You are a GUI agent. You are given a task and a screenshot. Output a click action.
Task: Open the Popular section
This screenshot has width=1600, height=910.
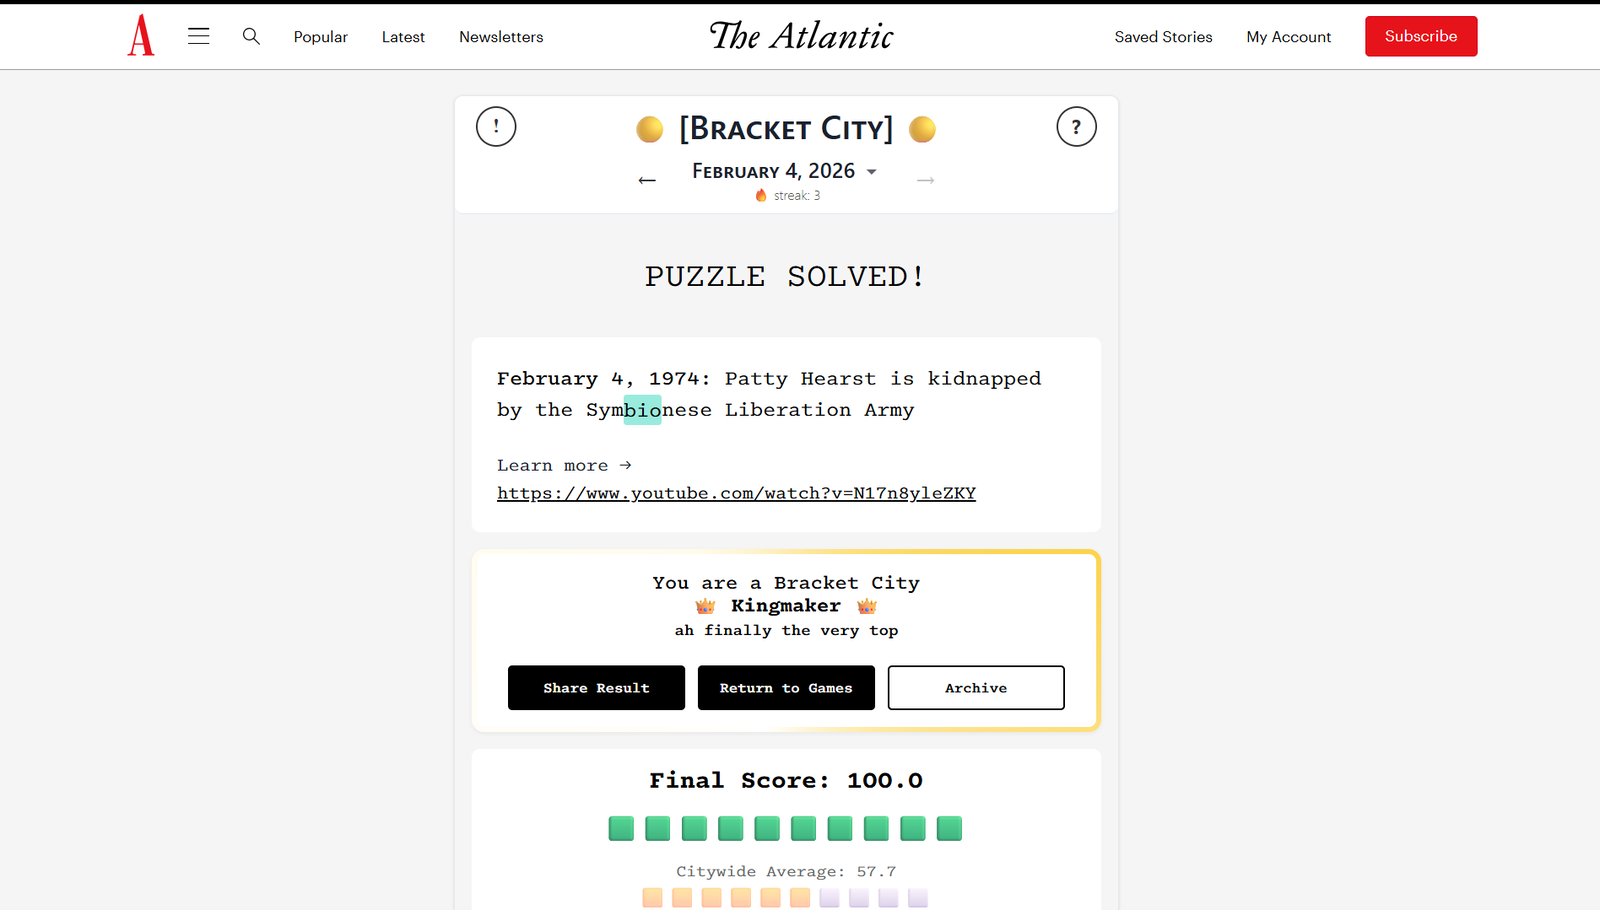[320, 37]
